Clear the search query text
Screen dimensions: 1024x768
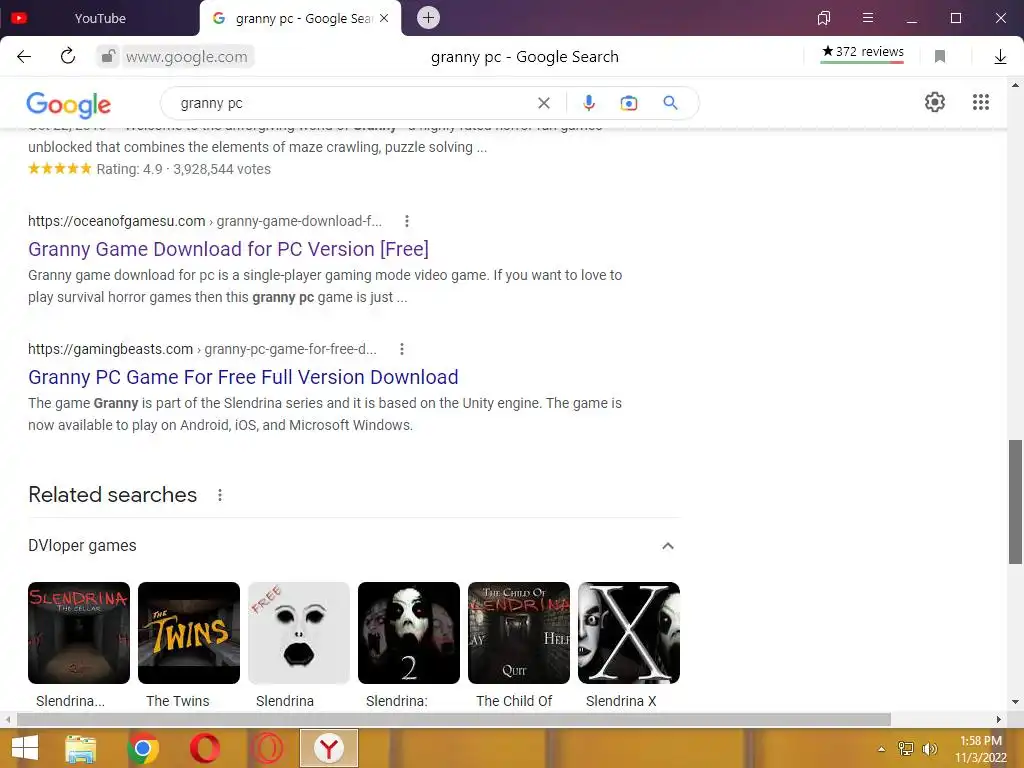(x=543, y=103)
